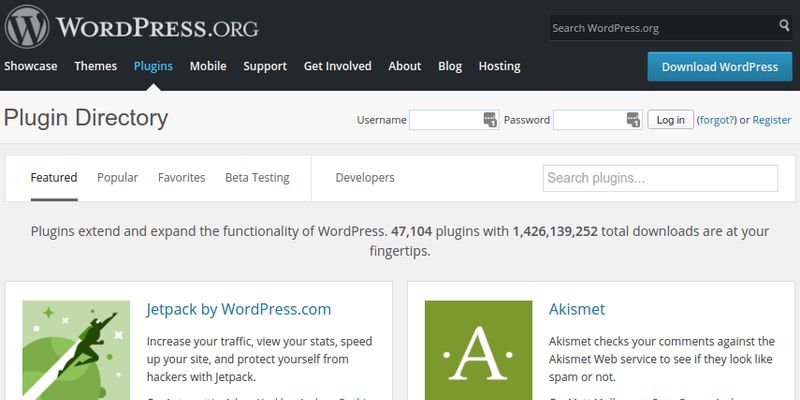Open the Hosting menu item
The image size is (800, 400).
click(499, 66)
